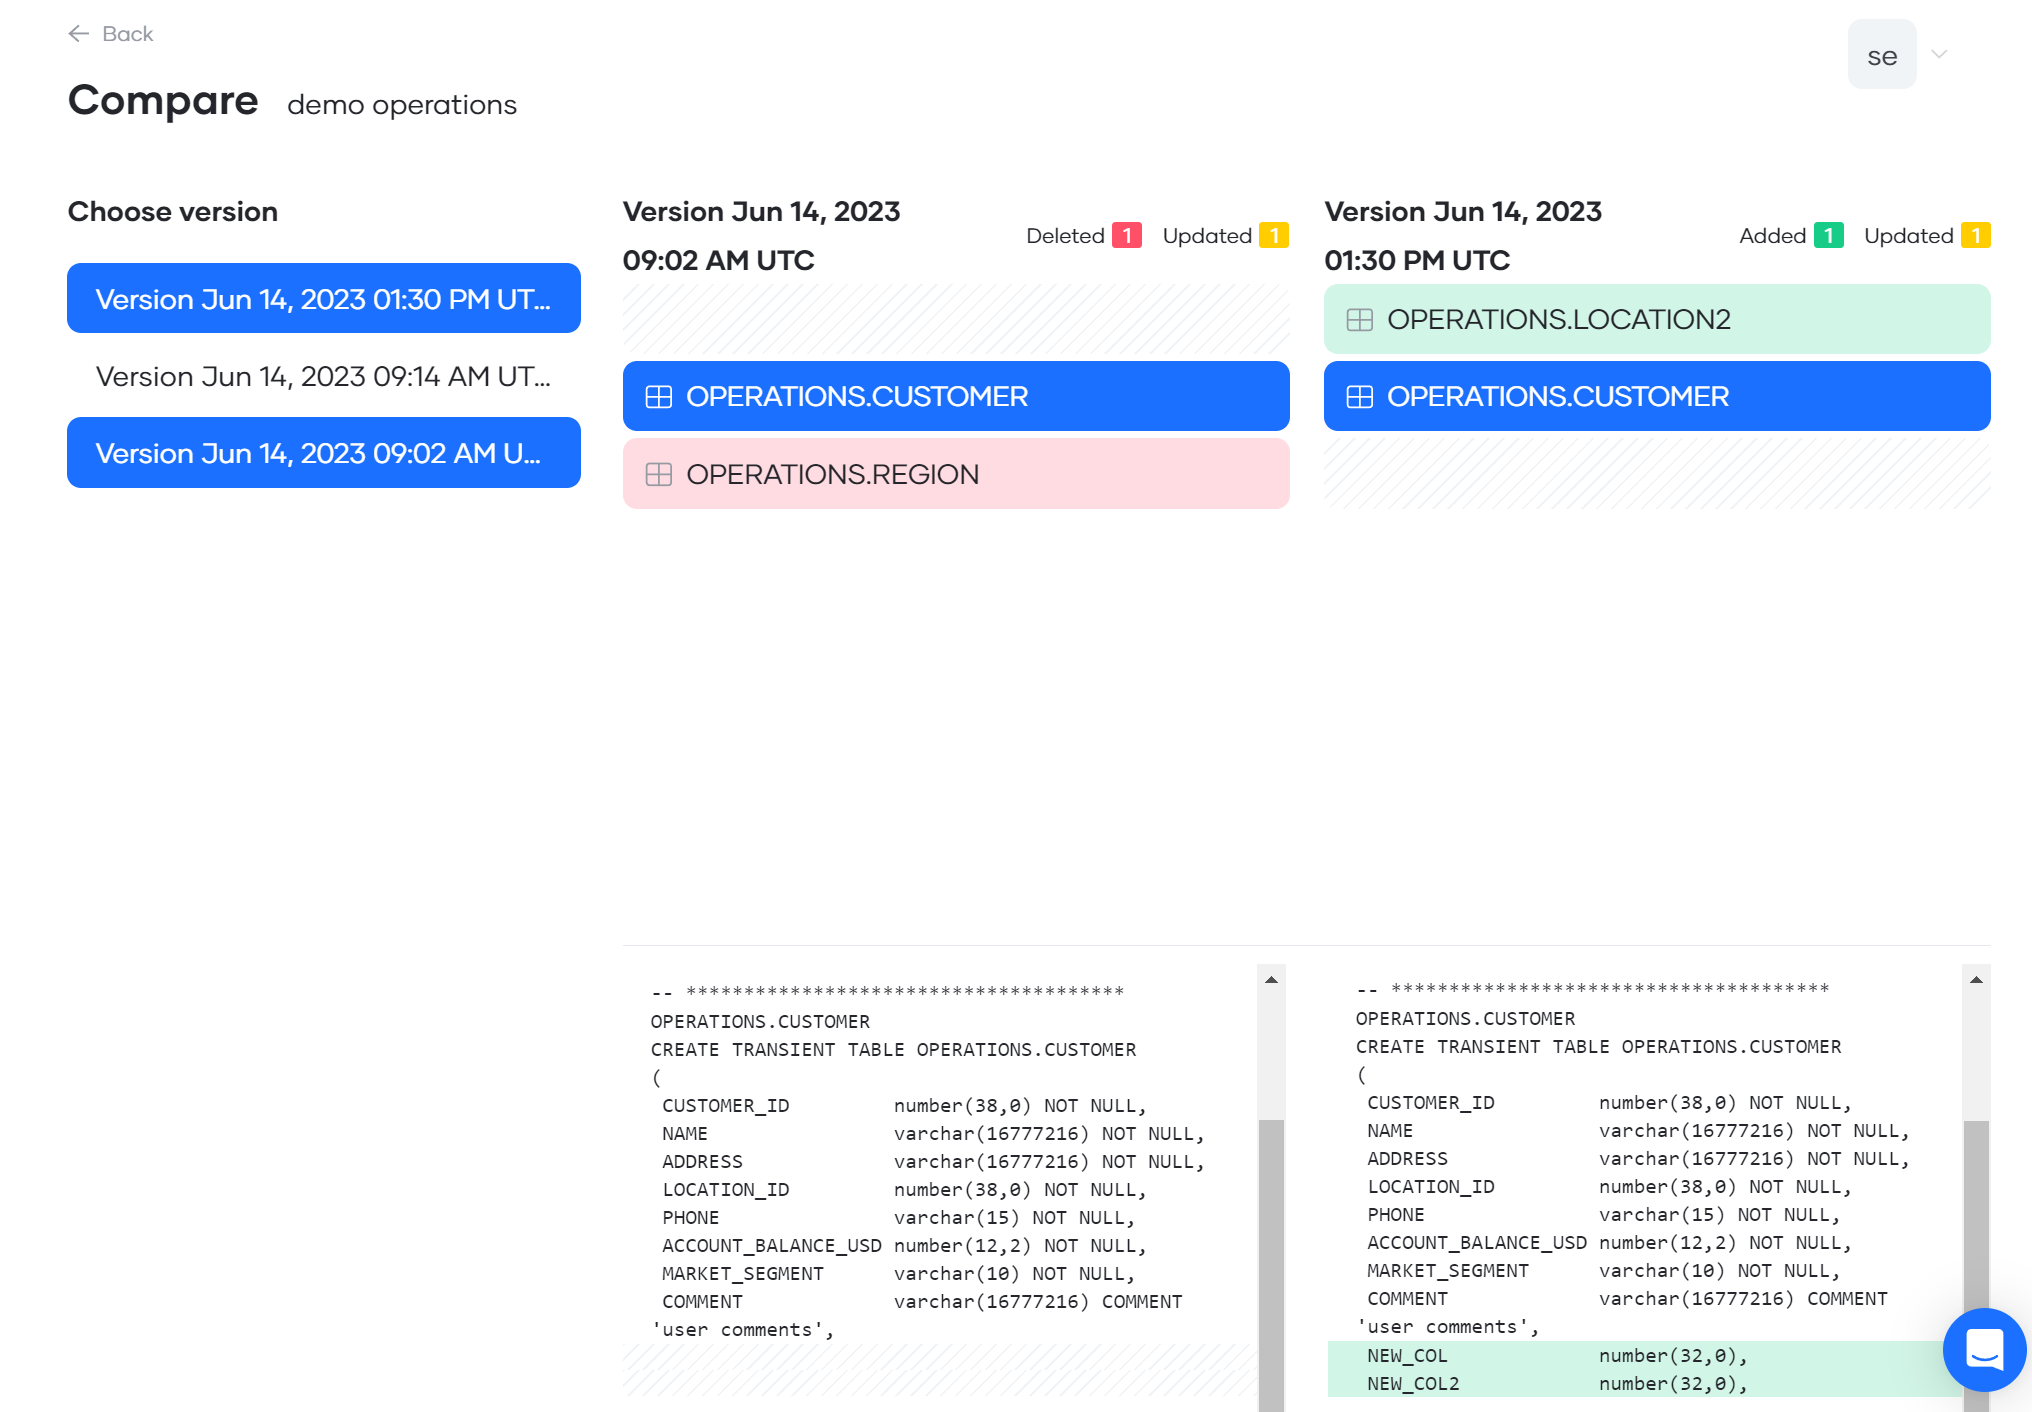Select OPERATIONS.CUSTOMER in the middle column
The height and width of the screenshot is (1412, 2032).
click(955, 397)
